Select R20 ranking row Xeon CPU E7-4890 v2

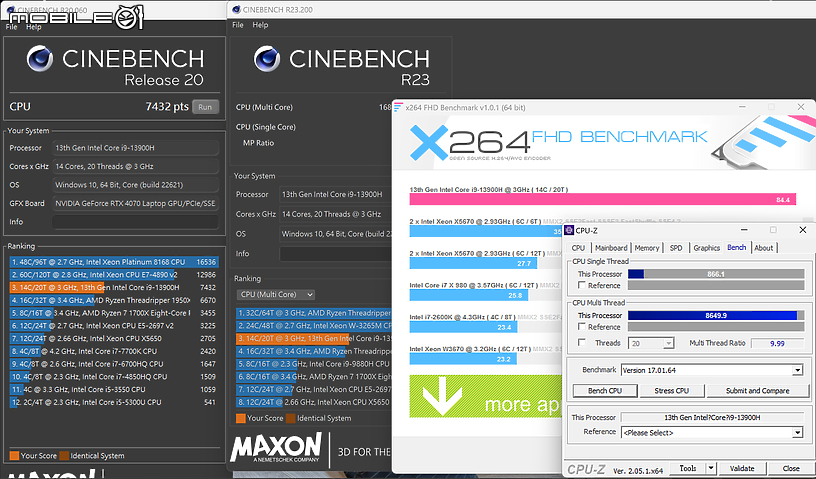click(113, 275)
